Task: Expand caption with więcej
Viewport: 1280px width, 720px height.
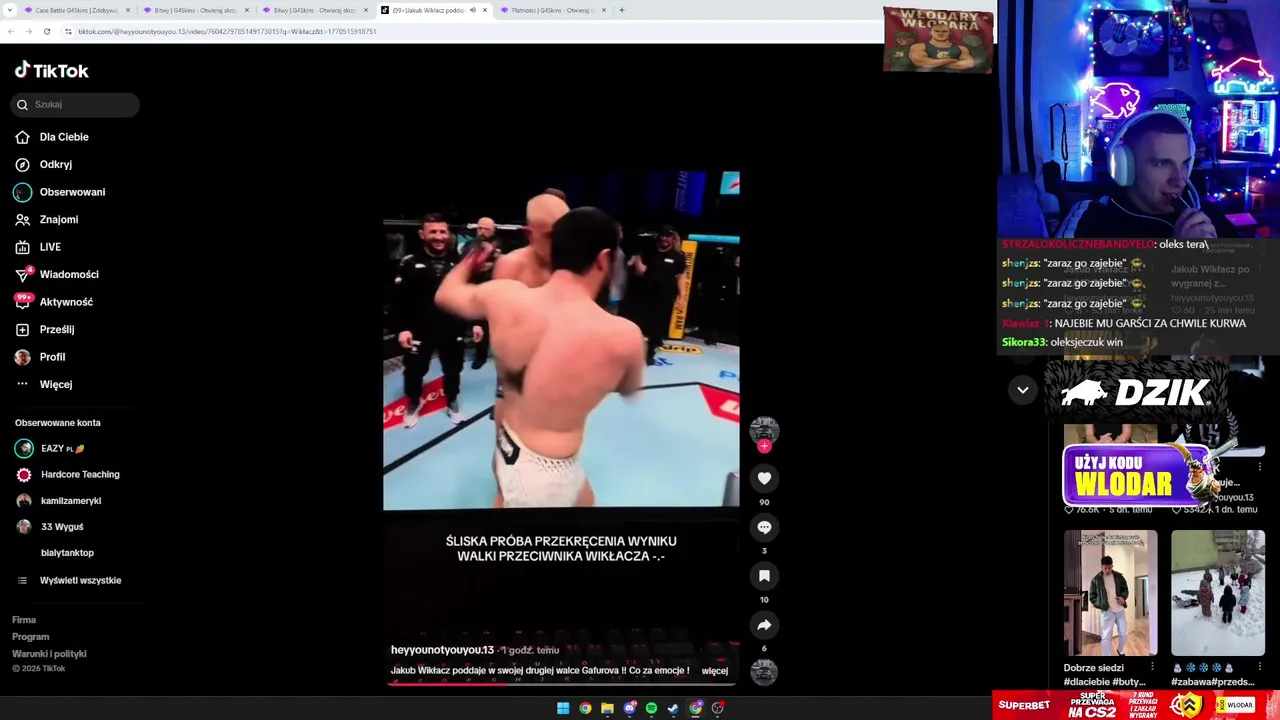Action: 715,671
